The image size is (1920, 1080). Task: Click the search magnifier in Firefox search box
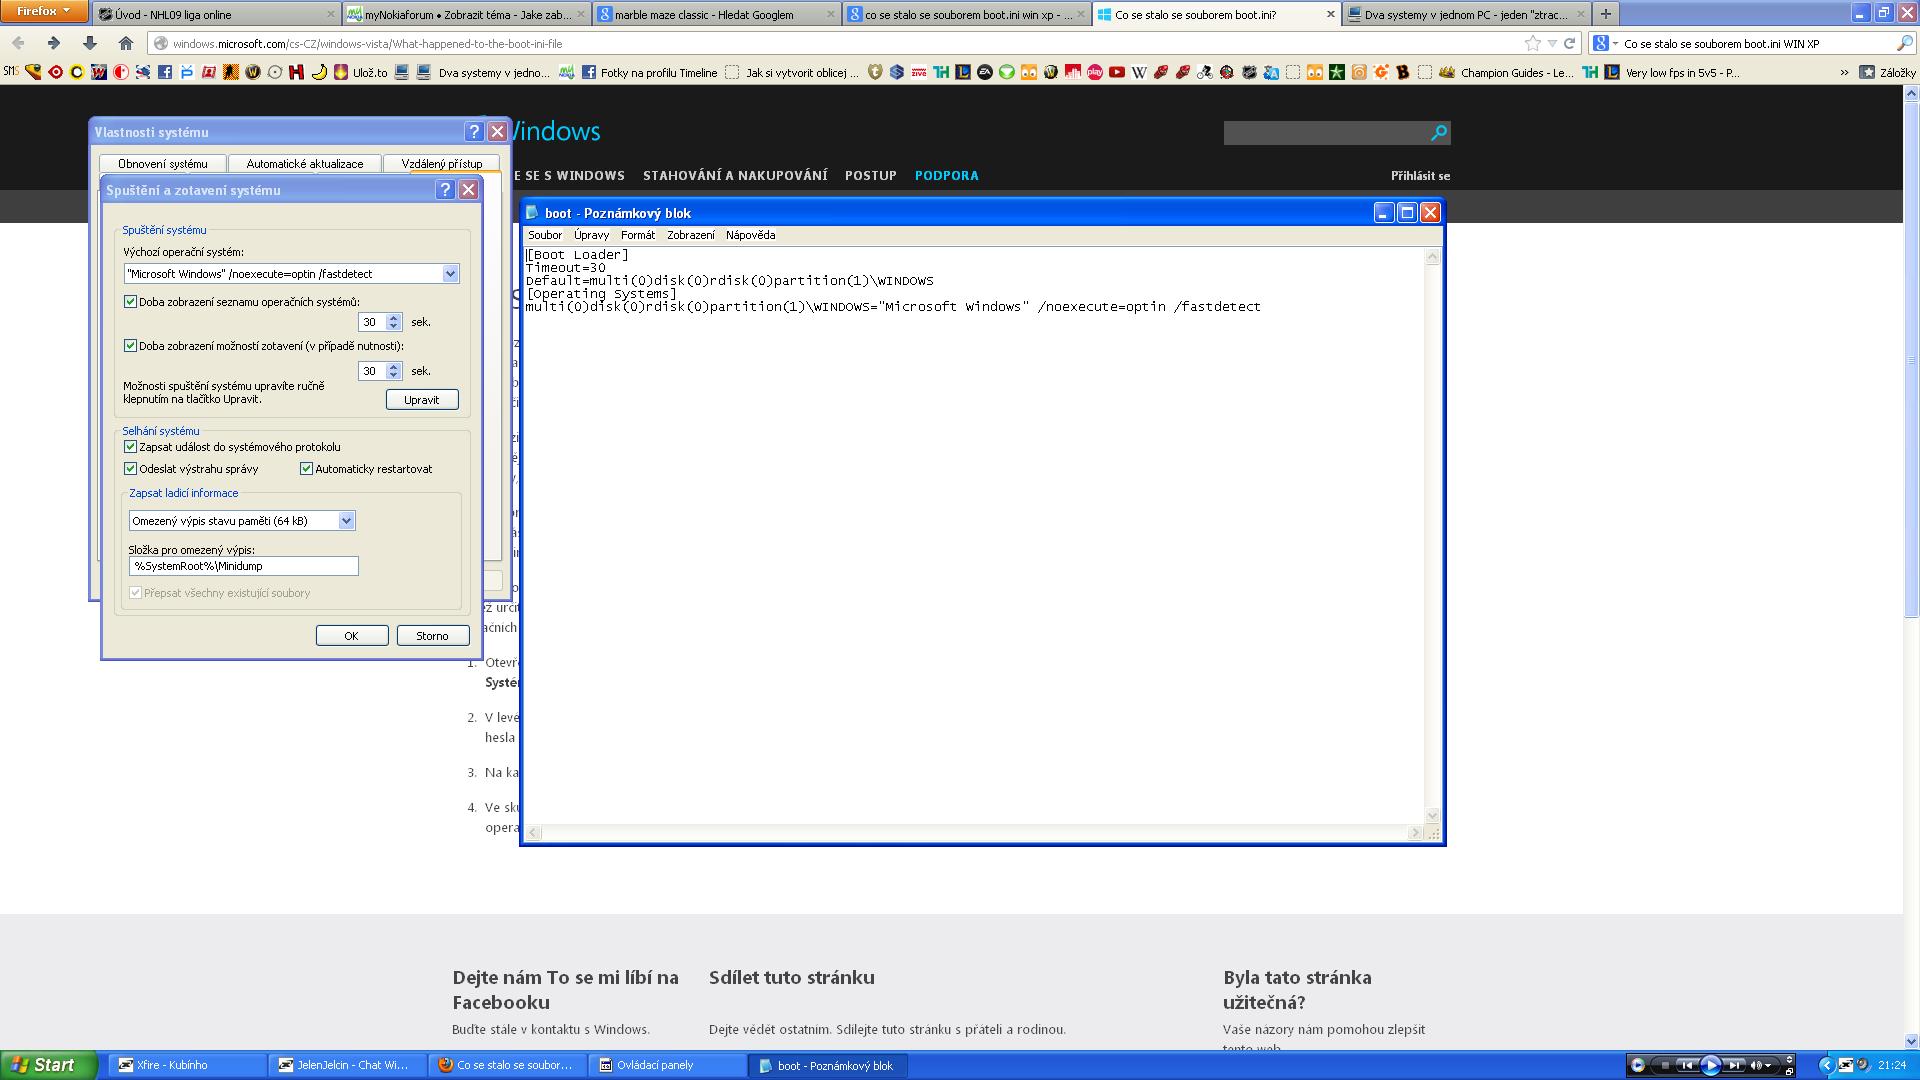coord(1903,43)
